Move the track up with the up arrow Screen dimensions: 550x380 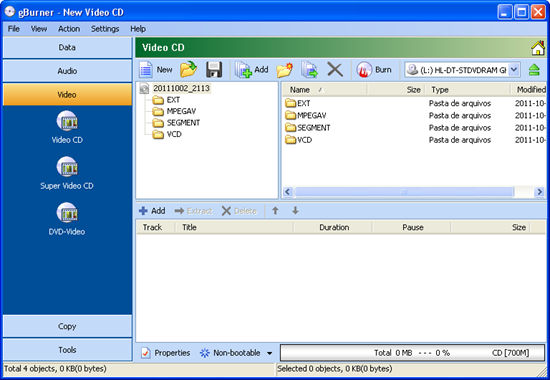(x=275, y=211)
